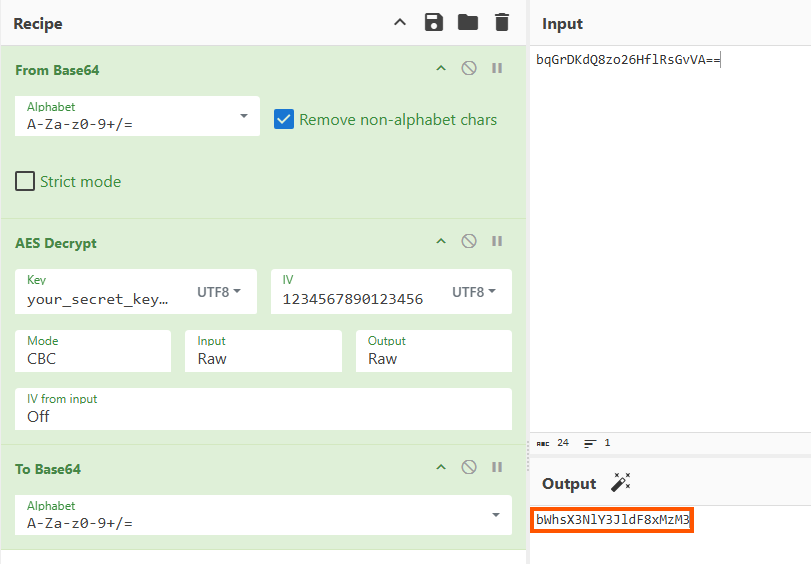
Task: Collapse the Recipe pane chevron
Action: [400, 23]
